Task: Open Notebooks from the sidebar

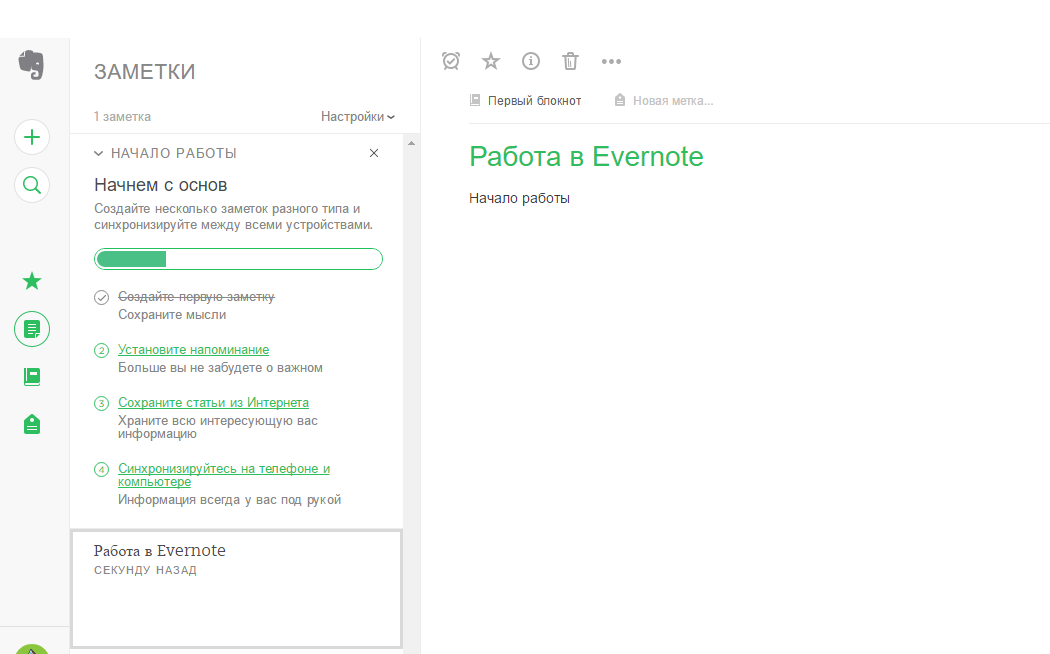Action: [31, 376]
